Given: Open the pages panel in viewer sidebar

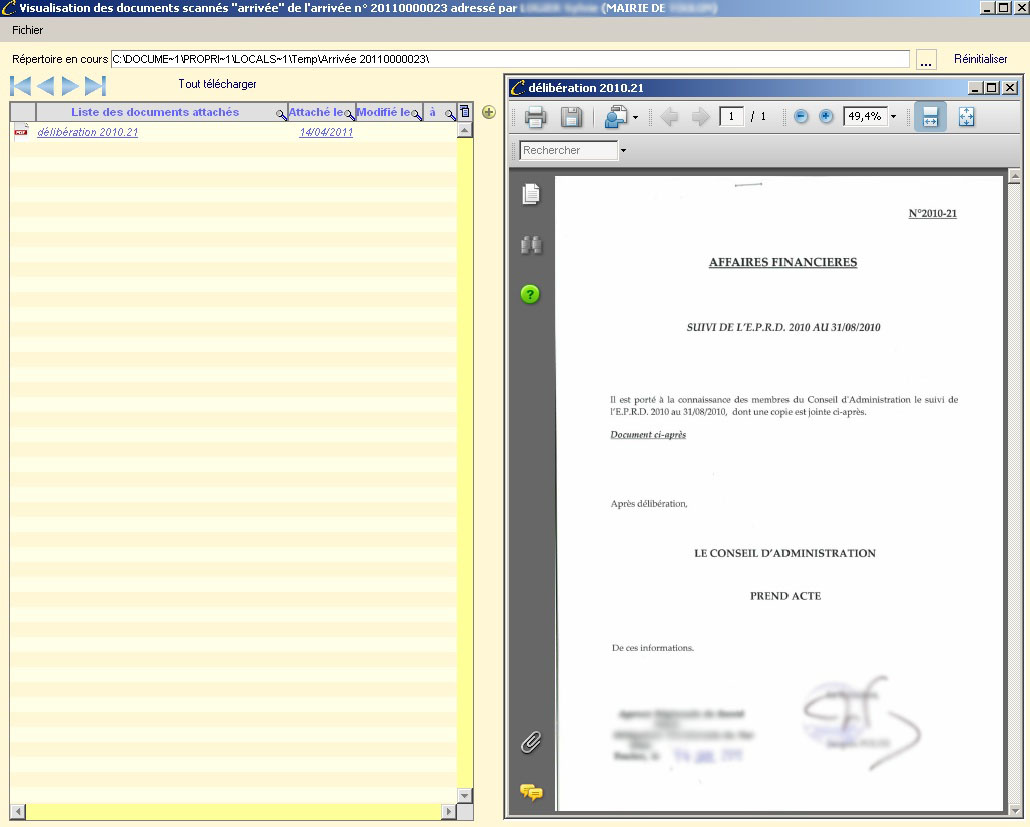Looking at the screenshot, I should (530, 195).
